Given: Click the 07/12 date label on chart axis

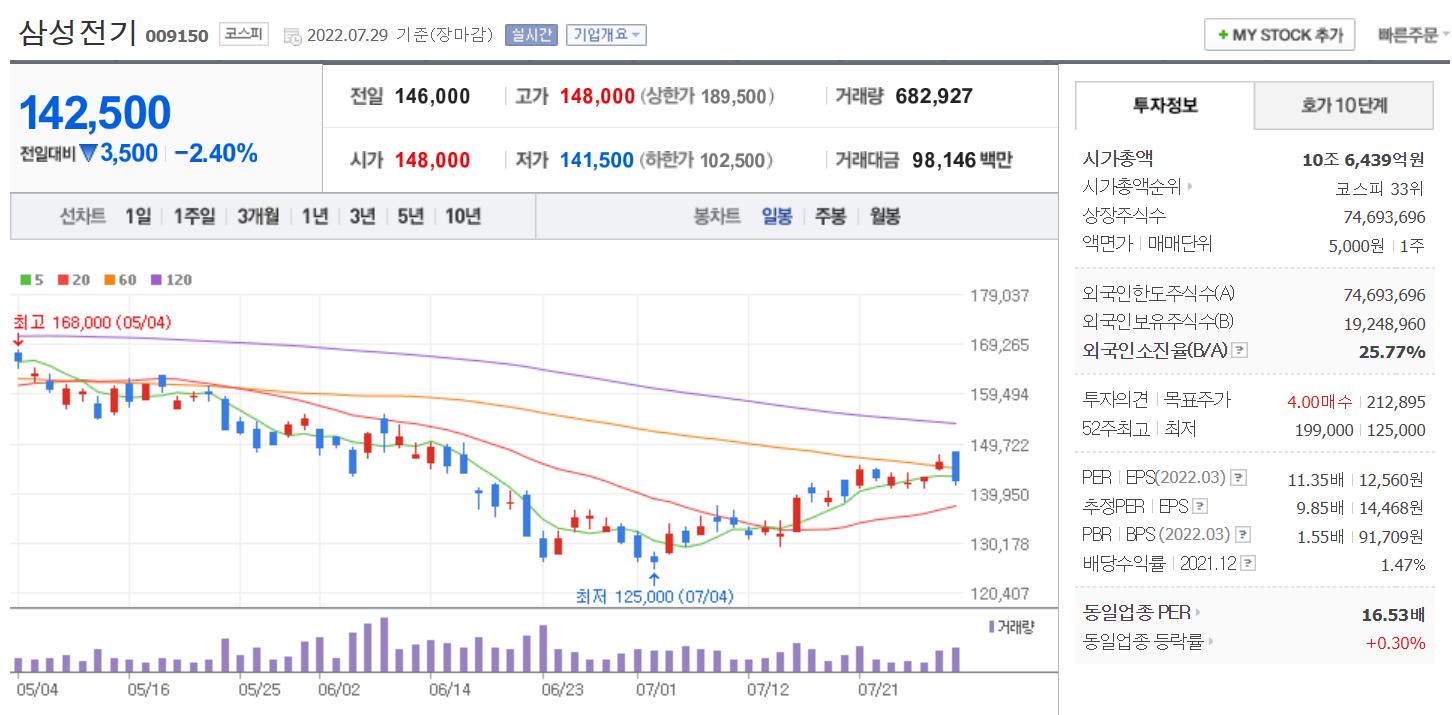Looking at the screenshot, I should (768, 689).
